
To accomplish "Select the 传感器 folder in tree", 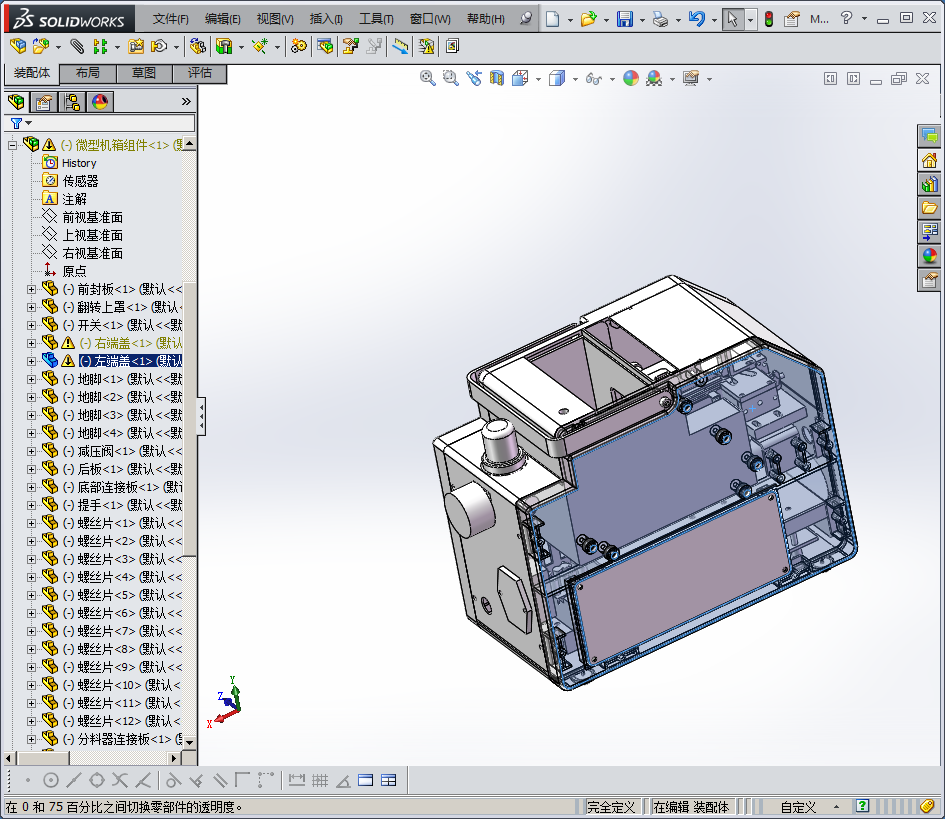I will [80, 181].
